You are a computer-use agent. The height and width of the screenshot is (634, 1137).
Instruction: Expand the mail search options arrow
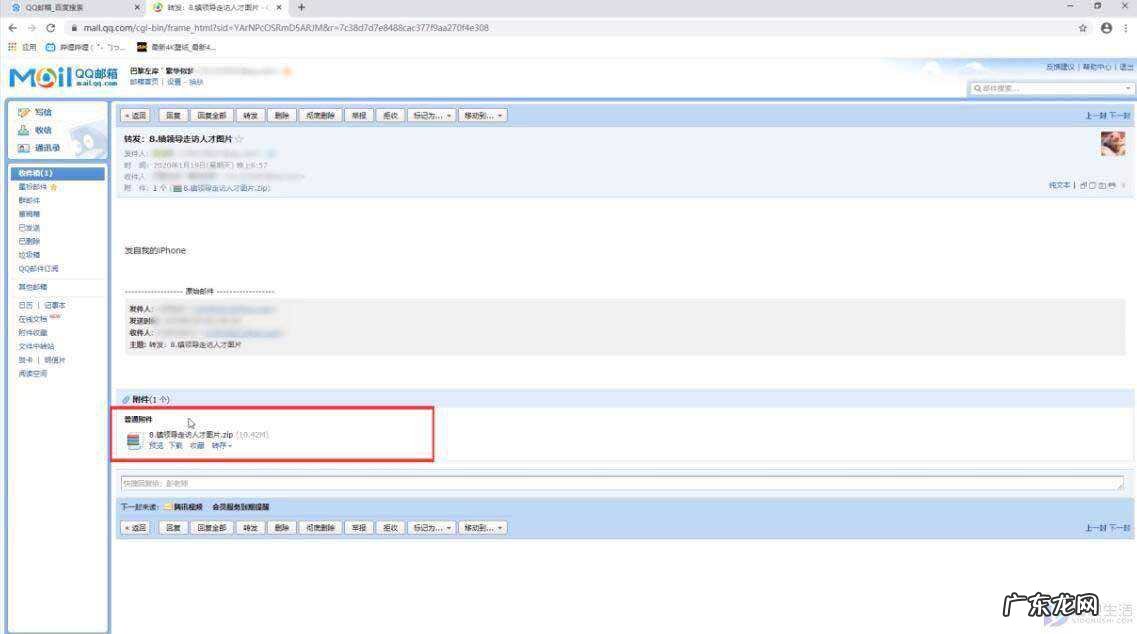1128,88
